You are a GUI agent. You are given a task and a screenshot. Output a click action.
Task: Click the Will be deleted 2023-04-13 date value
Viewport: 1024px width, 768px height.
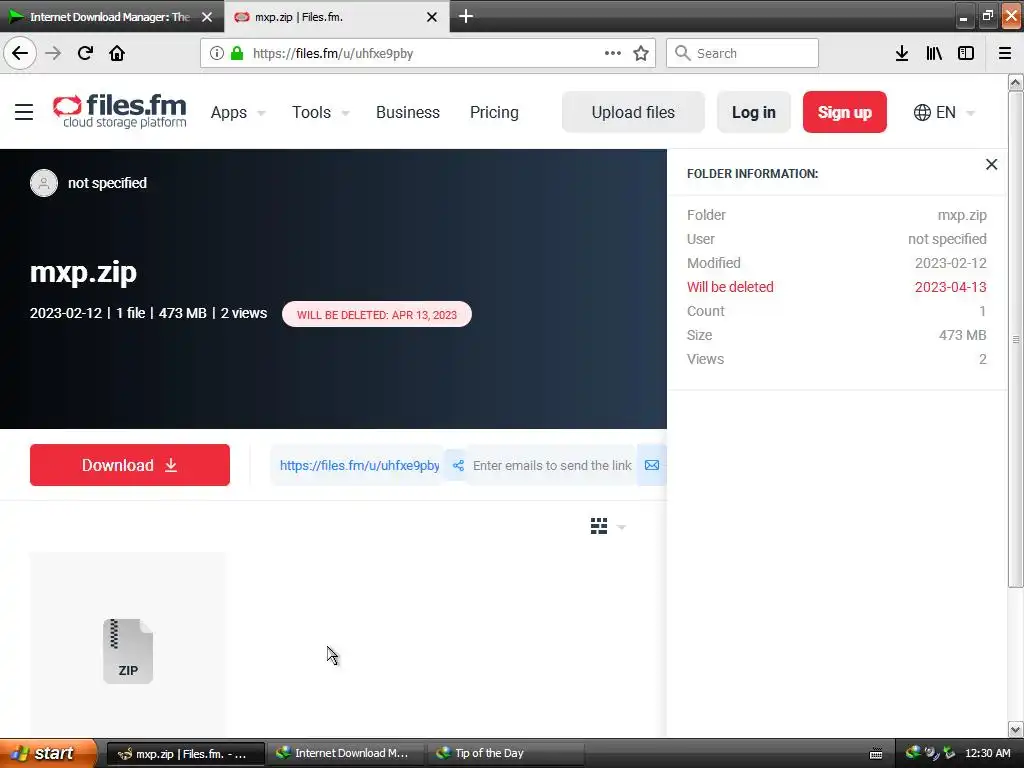[950, 287]
